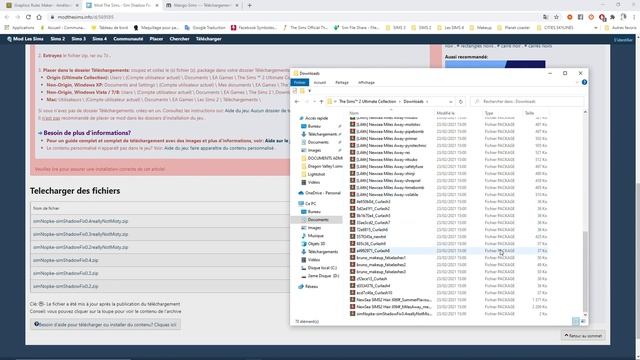Click the S'identifier link
The height and width of the screenshot is (360, 640).
[x=623, y=40]
